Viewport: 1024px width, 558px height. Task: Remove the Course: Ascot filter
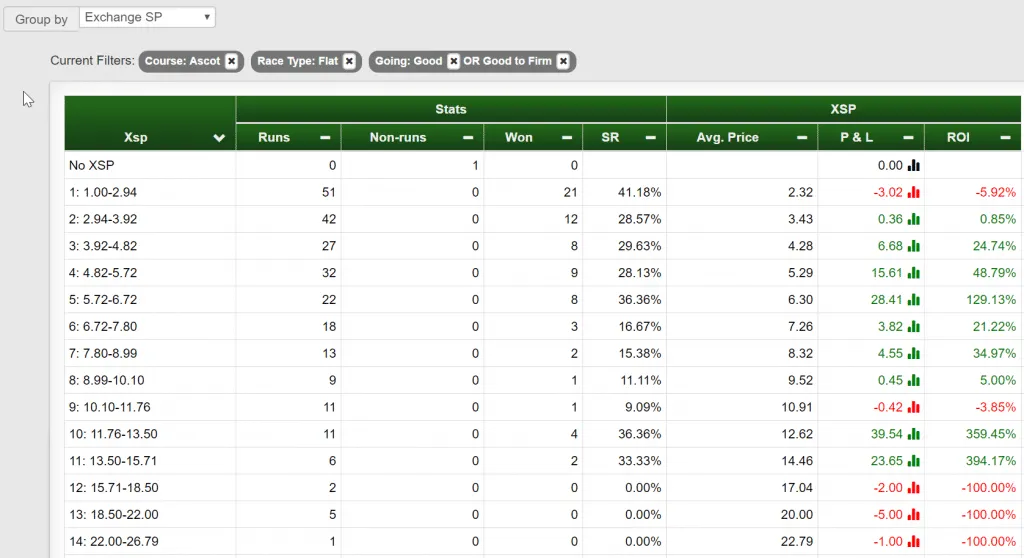point(231,61)
